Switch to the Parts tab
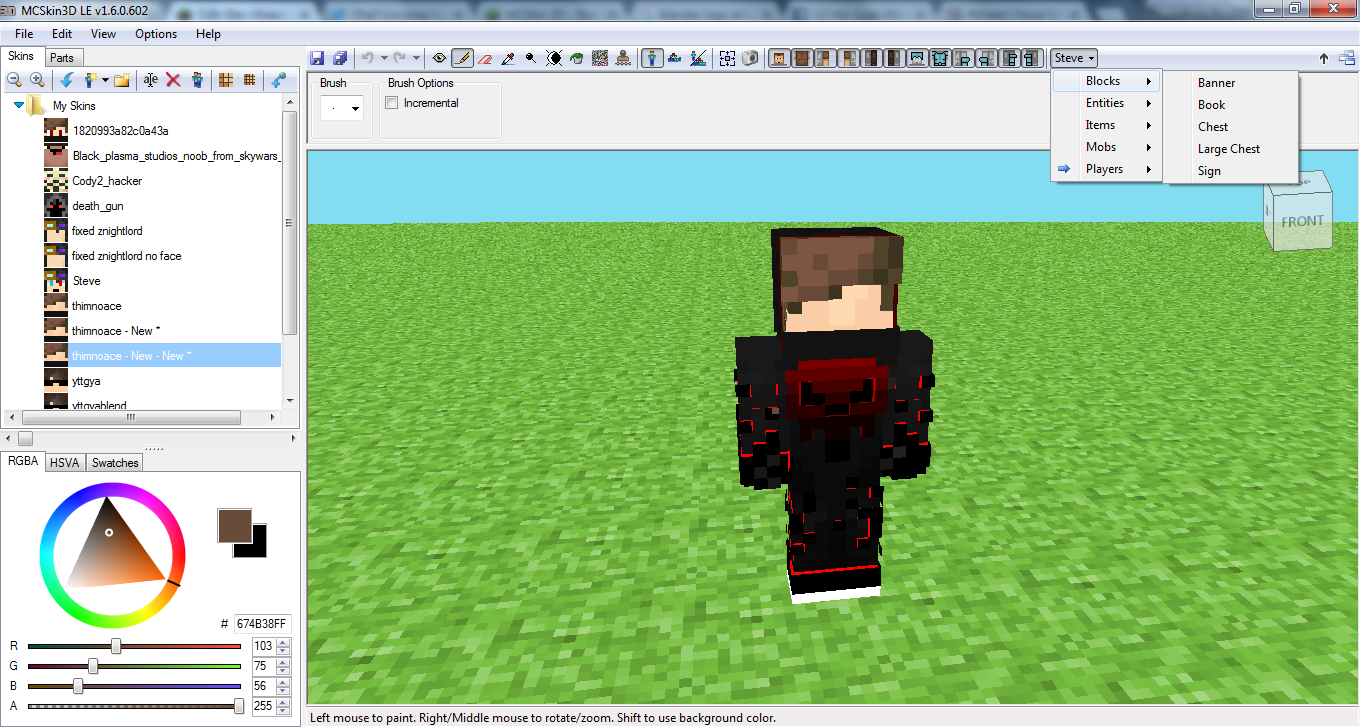 tap(63, 57)
